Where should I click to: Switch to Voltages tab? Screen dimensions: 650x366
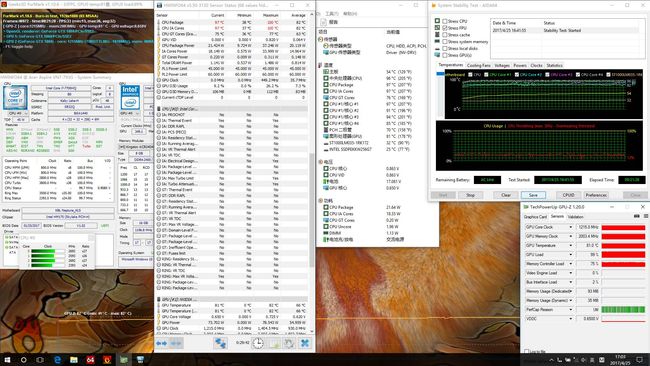502,65
